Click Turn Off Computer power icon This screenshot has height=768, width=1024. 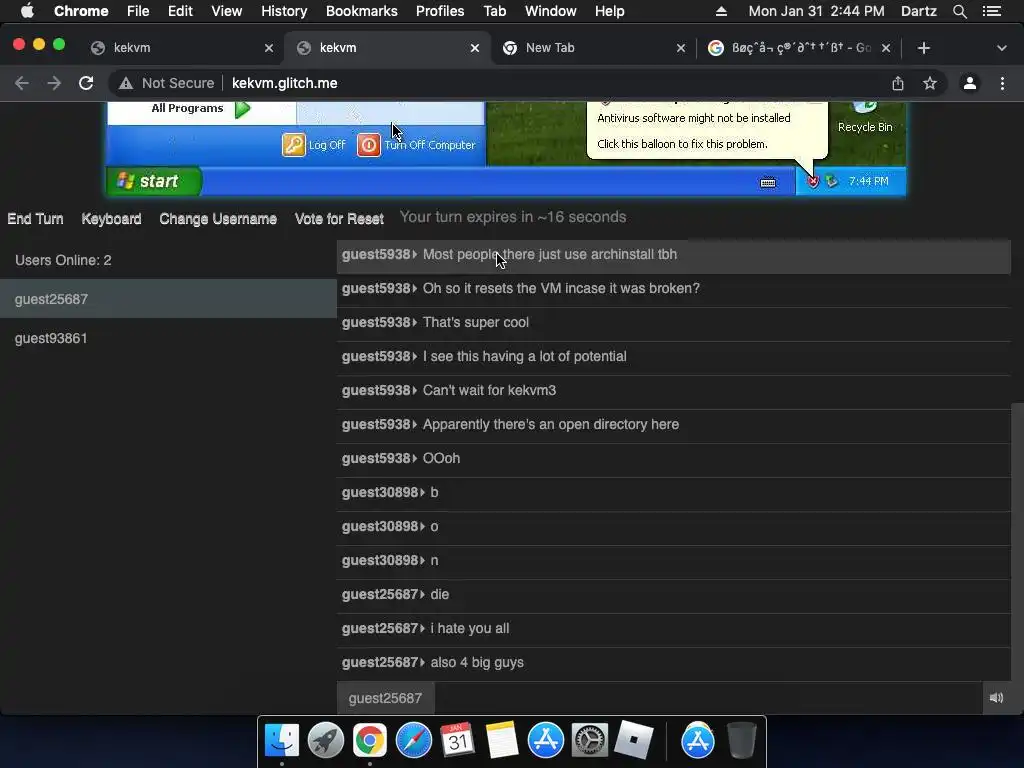click(368, 145)
